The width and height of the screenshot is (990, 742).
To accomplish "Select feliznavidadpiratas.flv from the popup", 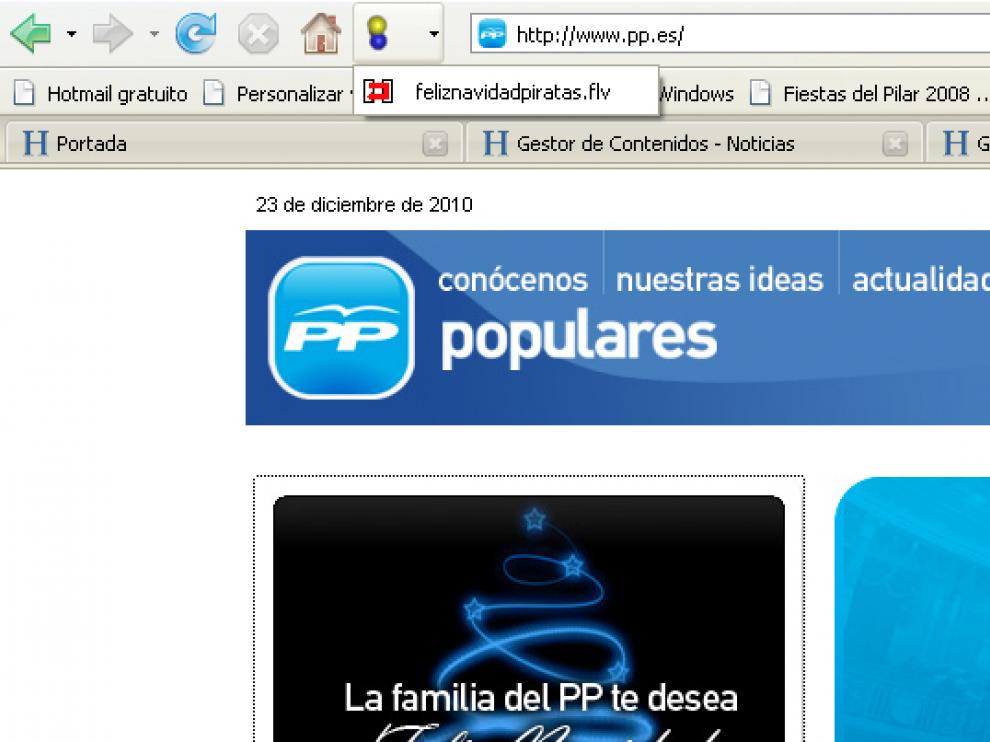I will [506, 92].
